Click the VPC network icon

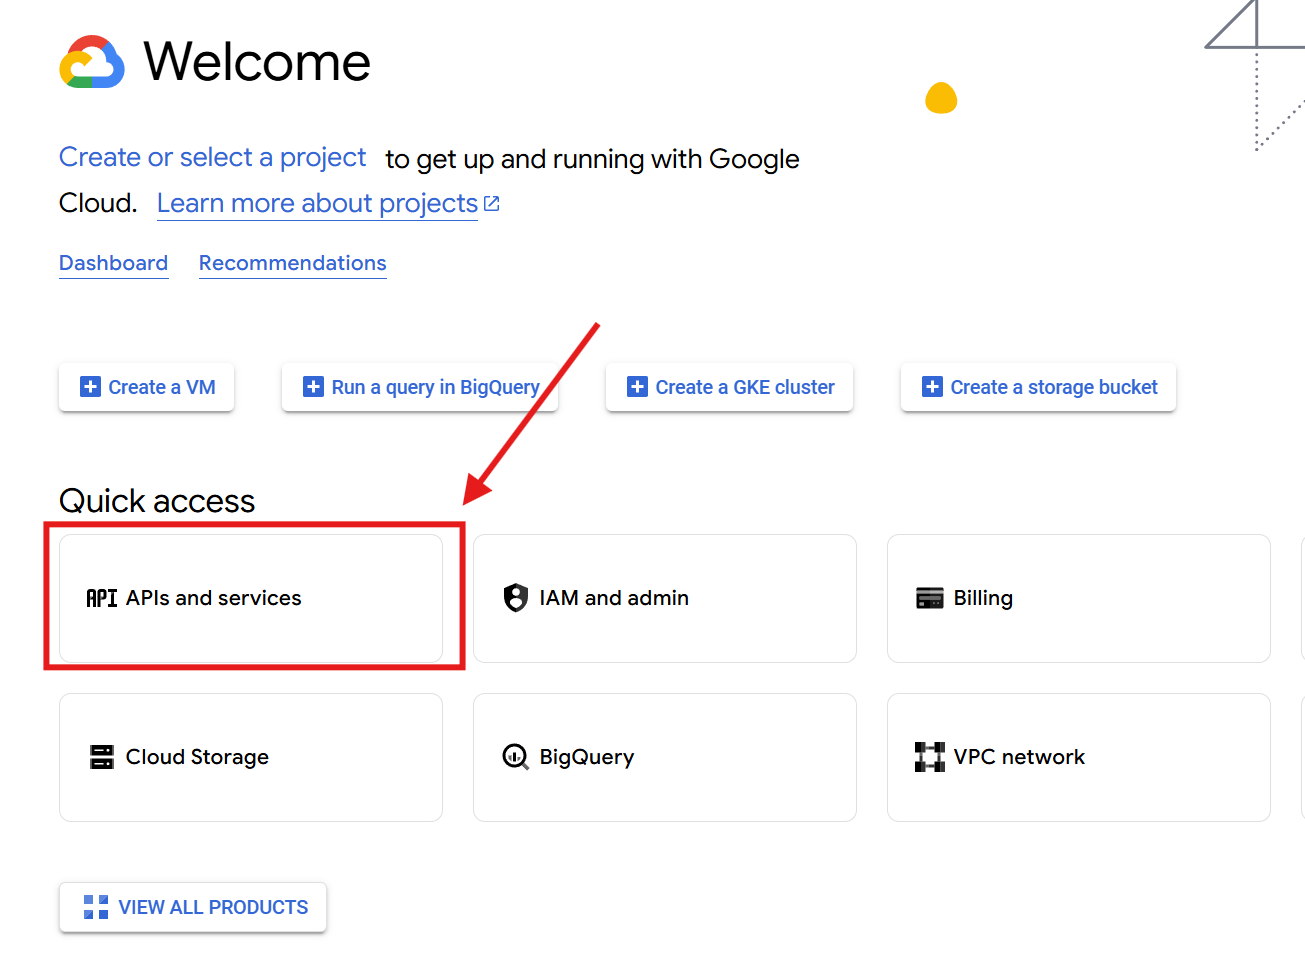coord(930,757)
